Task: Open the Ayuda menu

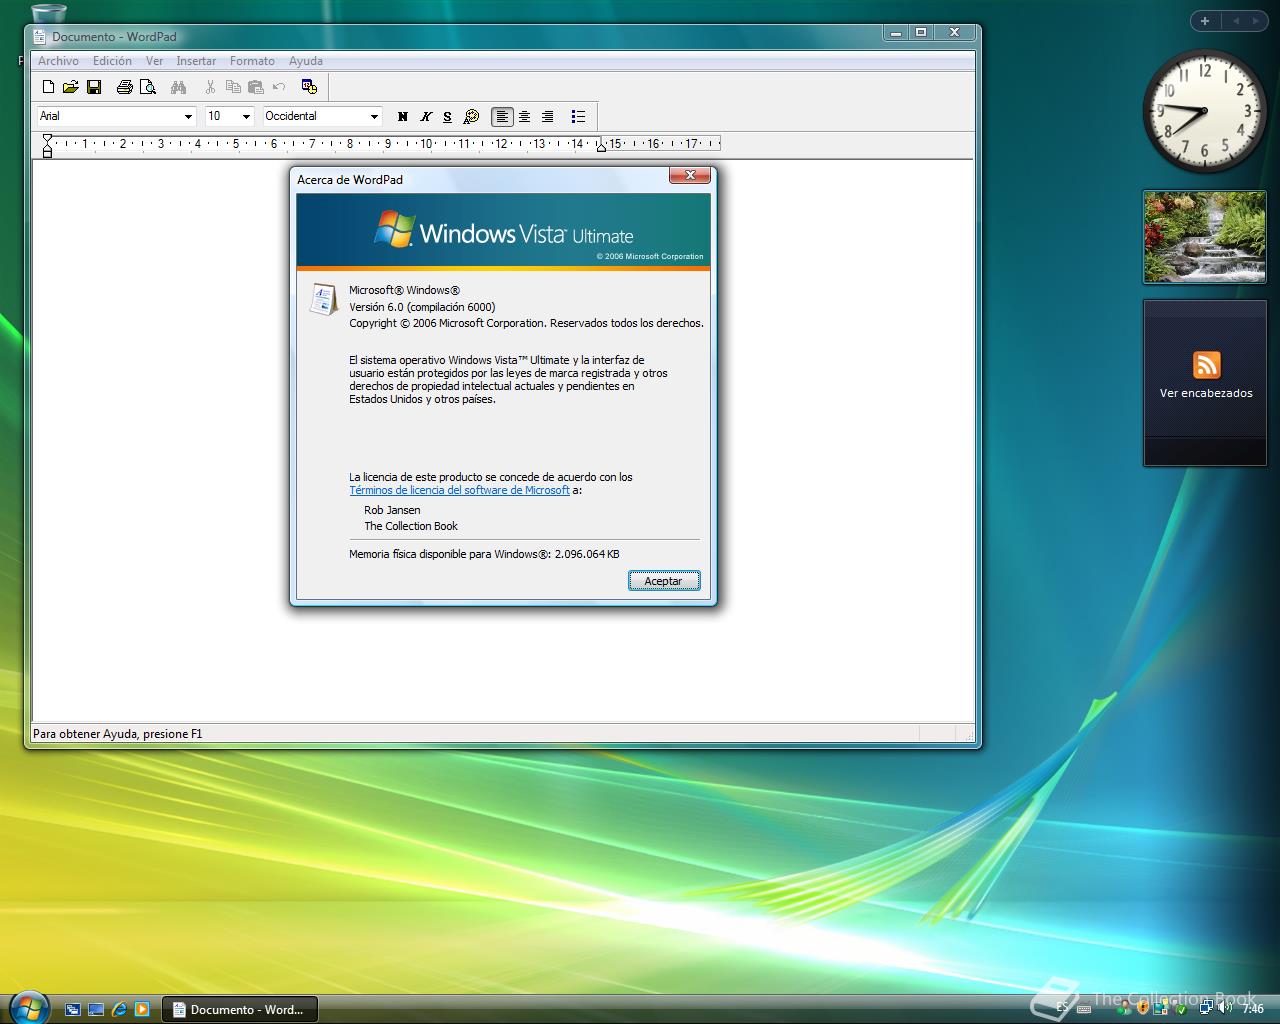Action: tap(306, 61)
